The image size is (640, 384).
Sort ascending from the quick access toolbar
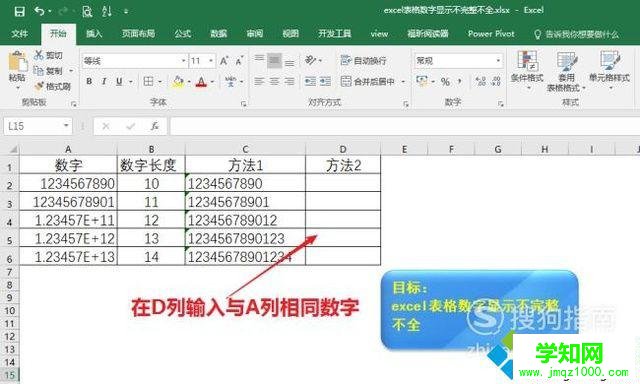click(x=107, y=11)
